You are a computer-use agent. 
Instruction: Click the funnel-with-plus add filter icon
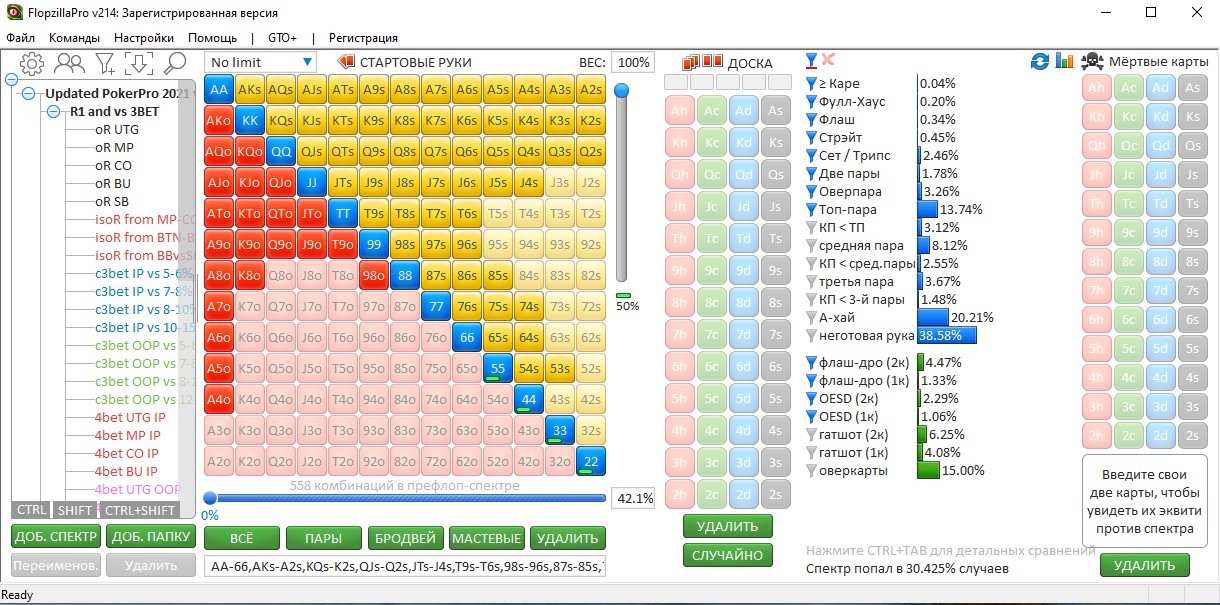point(105,64)
